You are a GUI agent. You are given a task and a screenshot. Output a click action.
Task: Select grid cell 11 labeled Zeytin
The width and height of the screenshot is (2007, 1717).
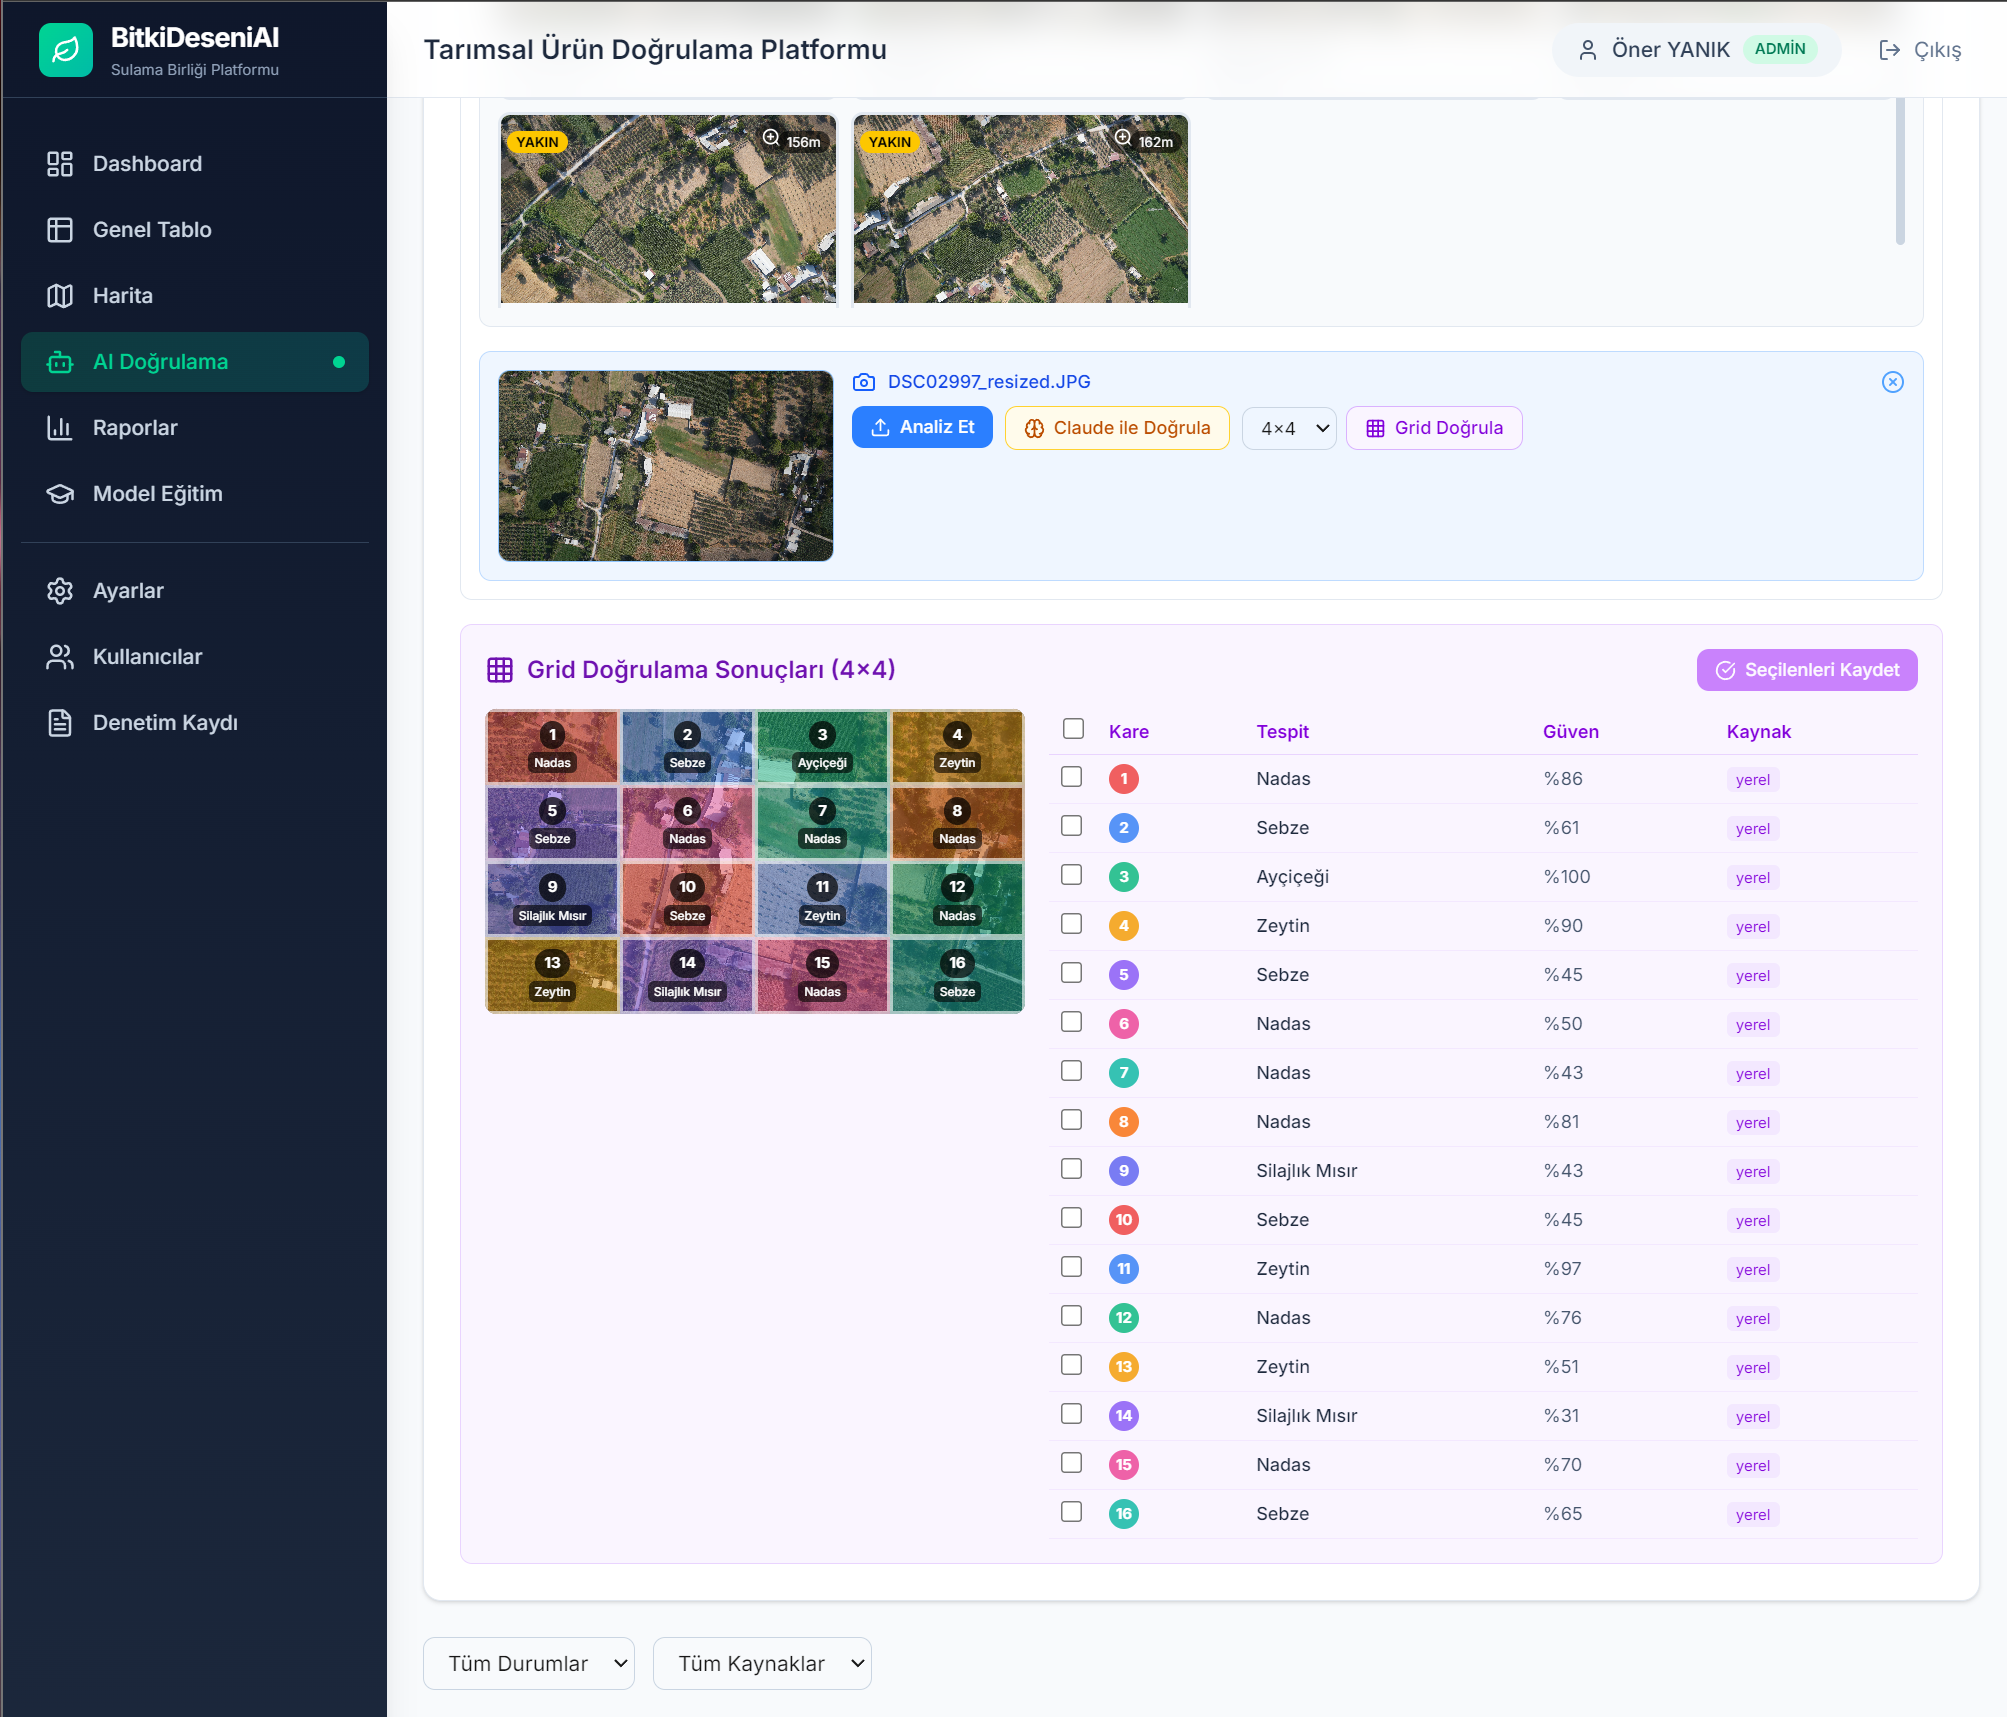[822, 899]
